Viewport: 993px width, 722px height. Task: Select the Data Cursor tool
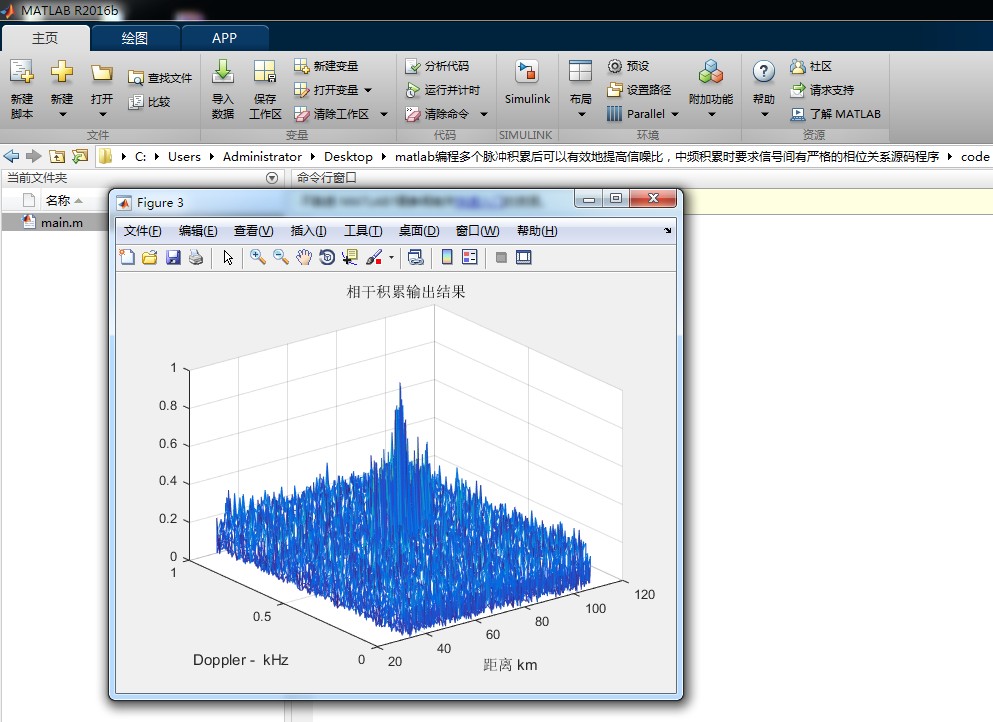pos(350,257)
